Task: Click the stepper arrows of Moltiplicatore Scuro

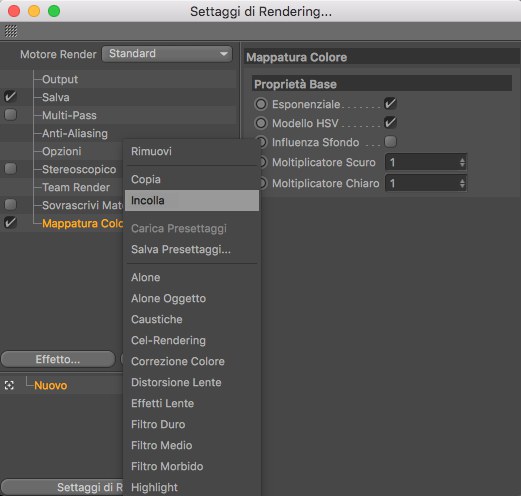Action: (462, 163)
